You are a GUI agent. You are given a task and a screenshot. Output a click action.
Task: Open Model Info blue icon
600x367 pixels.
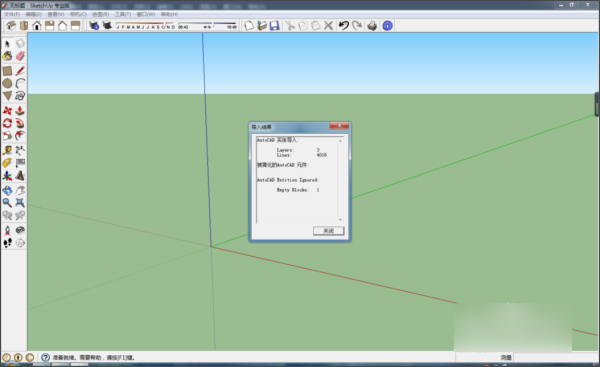coord(388,26)
